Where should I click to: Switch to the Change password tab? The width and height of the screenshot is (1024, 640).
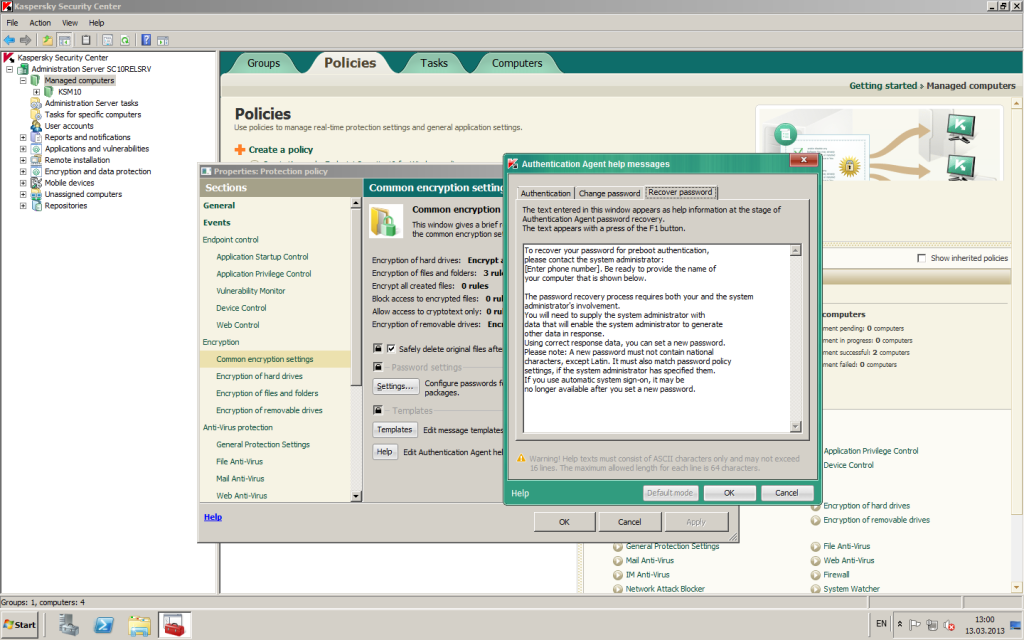tap(609, 193)
